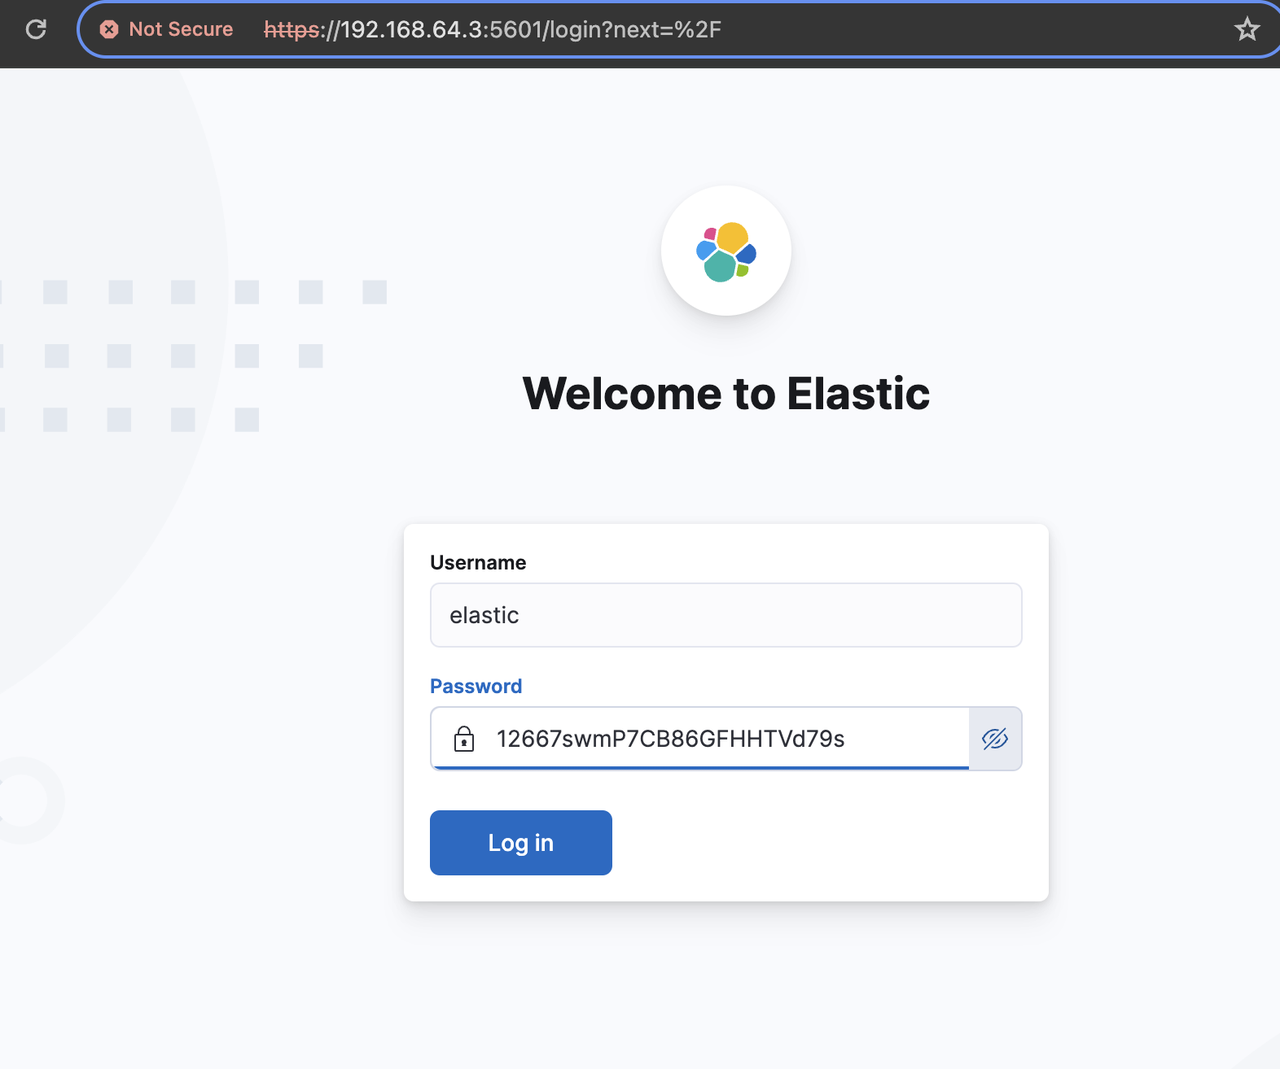Image resolution: width=1280 pixels, height=1069 pixels.
Task: Focus the Password input field
Action: 700,739
